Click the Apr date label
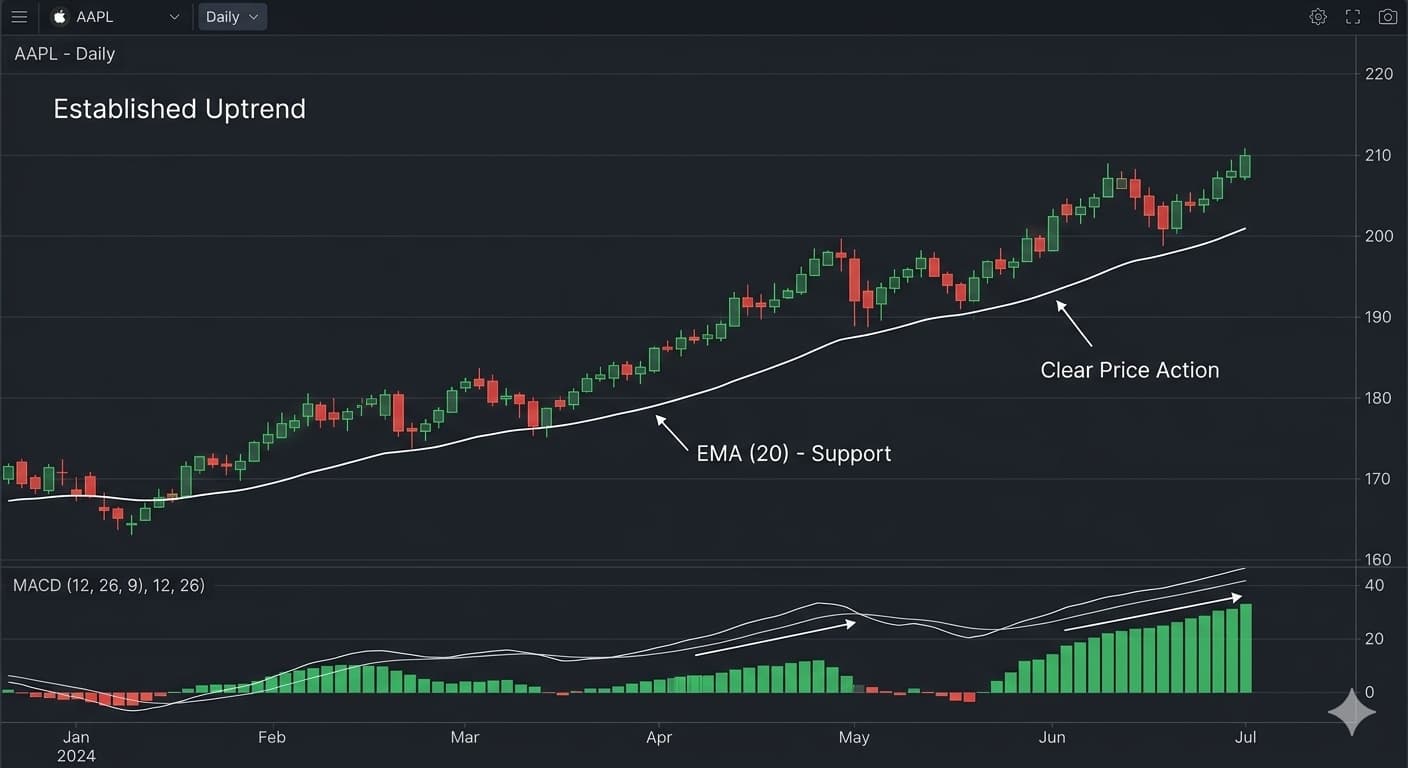Image resolution: width=1408 pixels, height=768 pixels. tap(659, 738)
